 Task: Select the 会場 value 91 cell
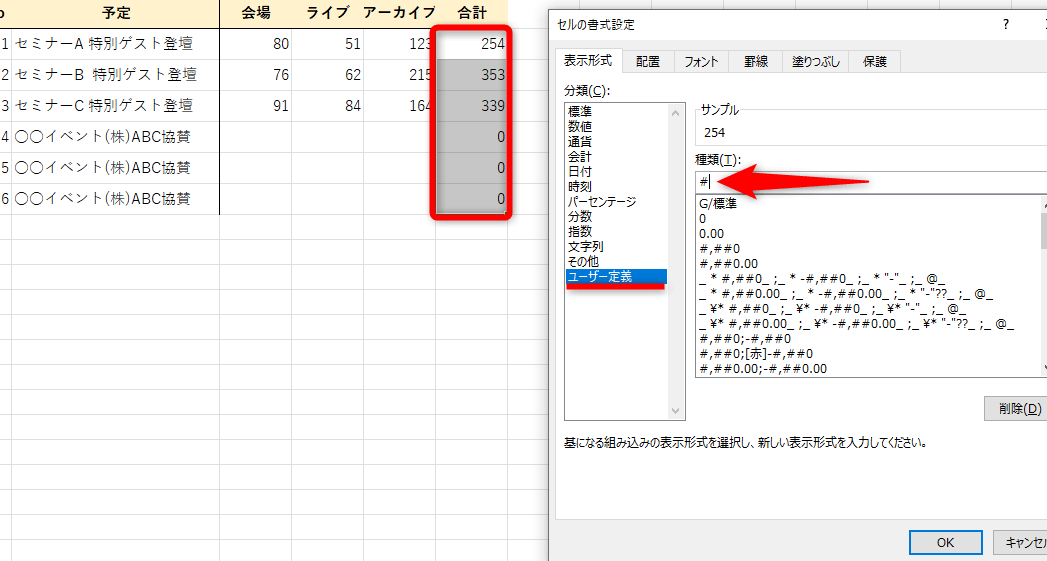click(x=257, y=106)
